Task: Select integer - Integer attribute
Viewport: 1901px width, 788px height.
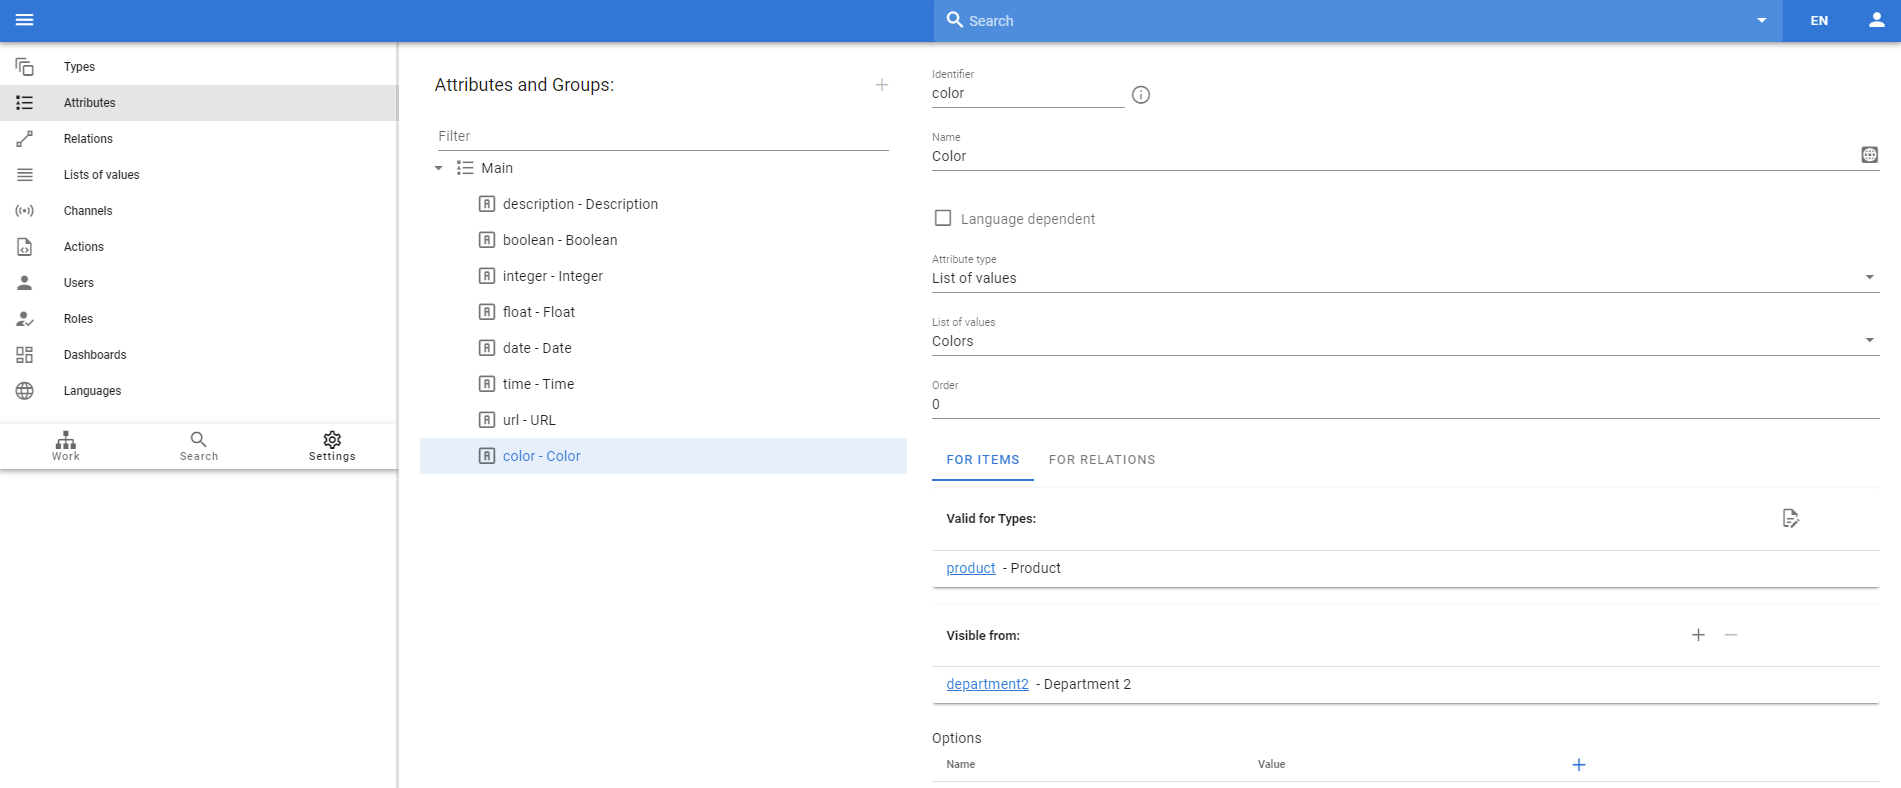Action: (663, 276)
